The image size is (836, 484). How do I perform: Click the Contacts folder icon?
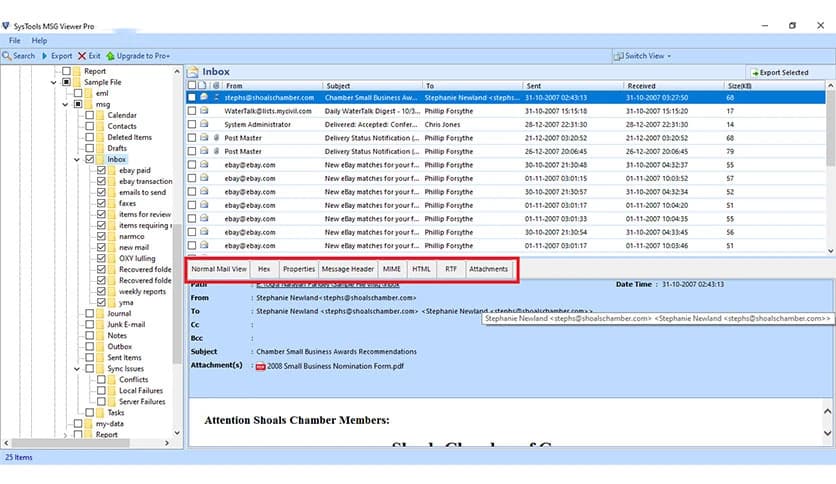(100, 126)
